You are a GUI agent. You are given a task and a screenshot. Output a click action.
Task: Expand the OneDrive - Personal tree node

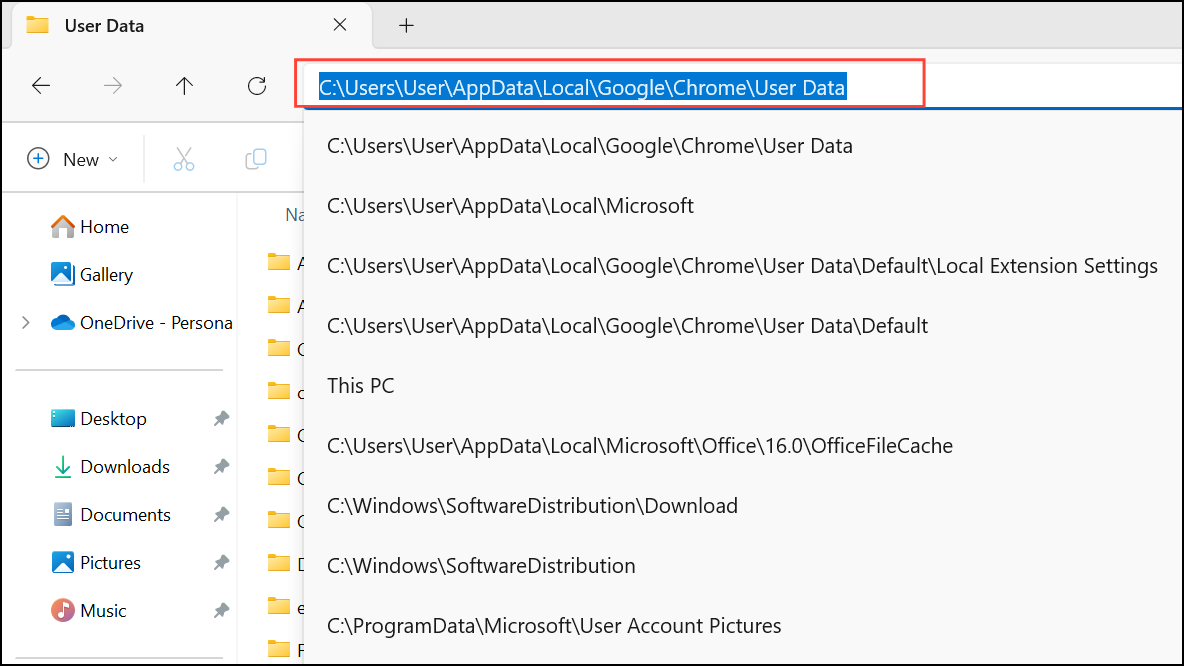click(26, 323)
